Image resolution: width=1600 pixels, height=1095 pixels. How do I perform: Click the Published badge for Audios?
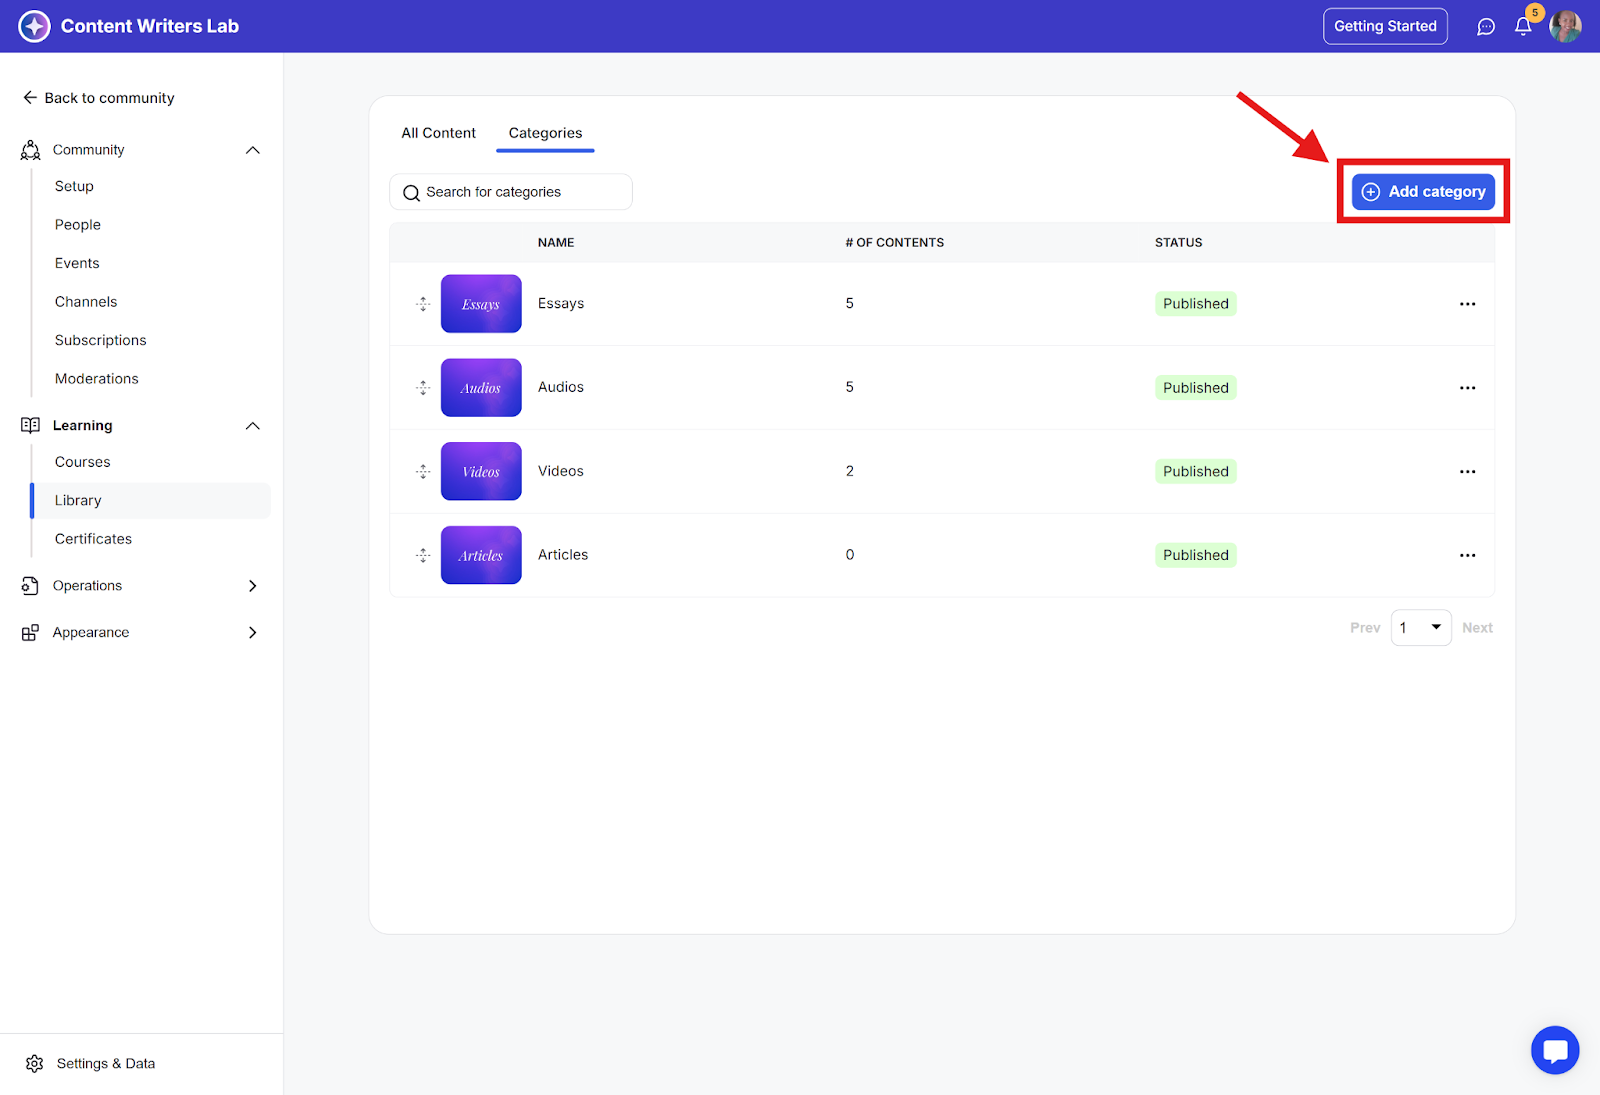(x=1196, y=388)
